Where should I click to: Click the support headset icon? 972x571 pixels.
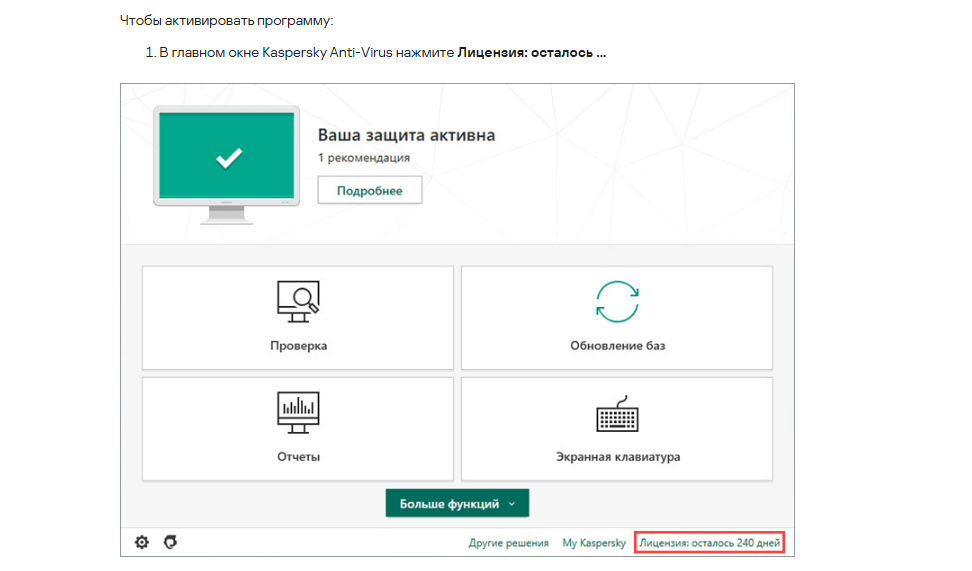(x=170, y=542)
